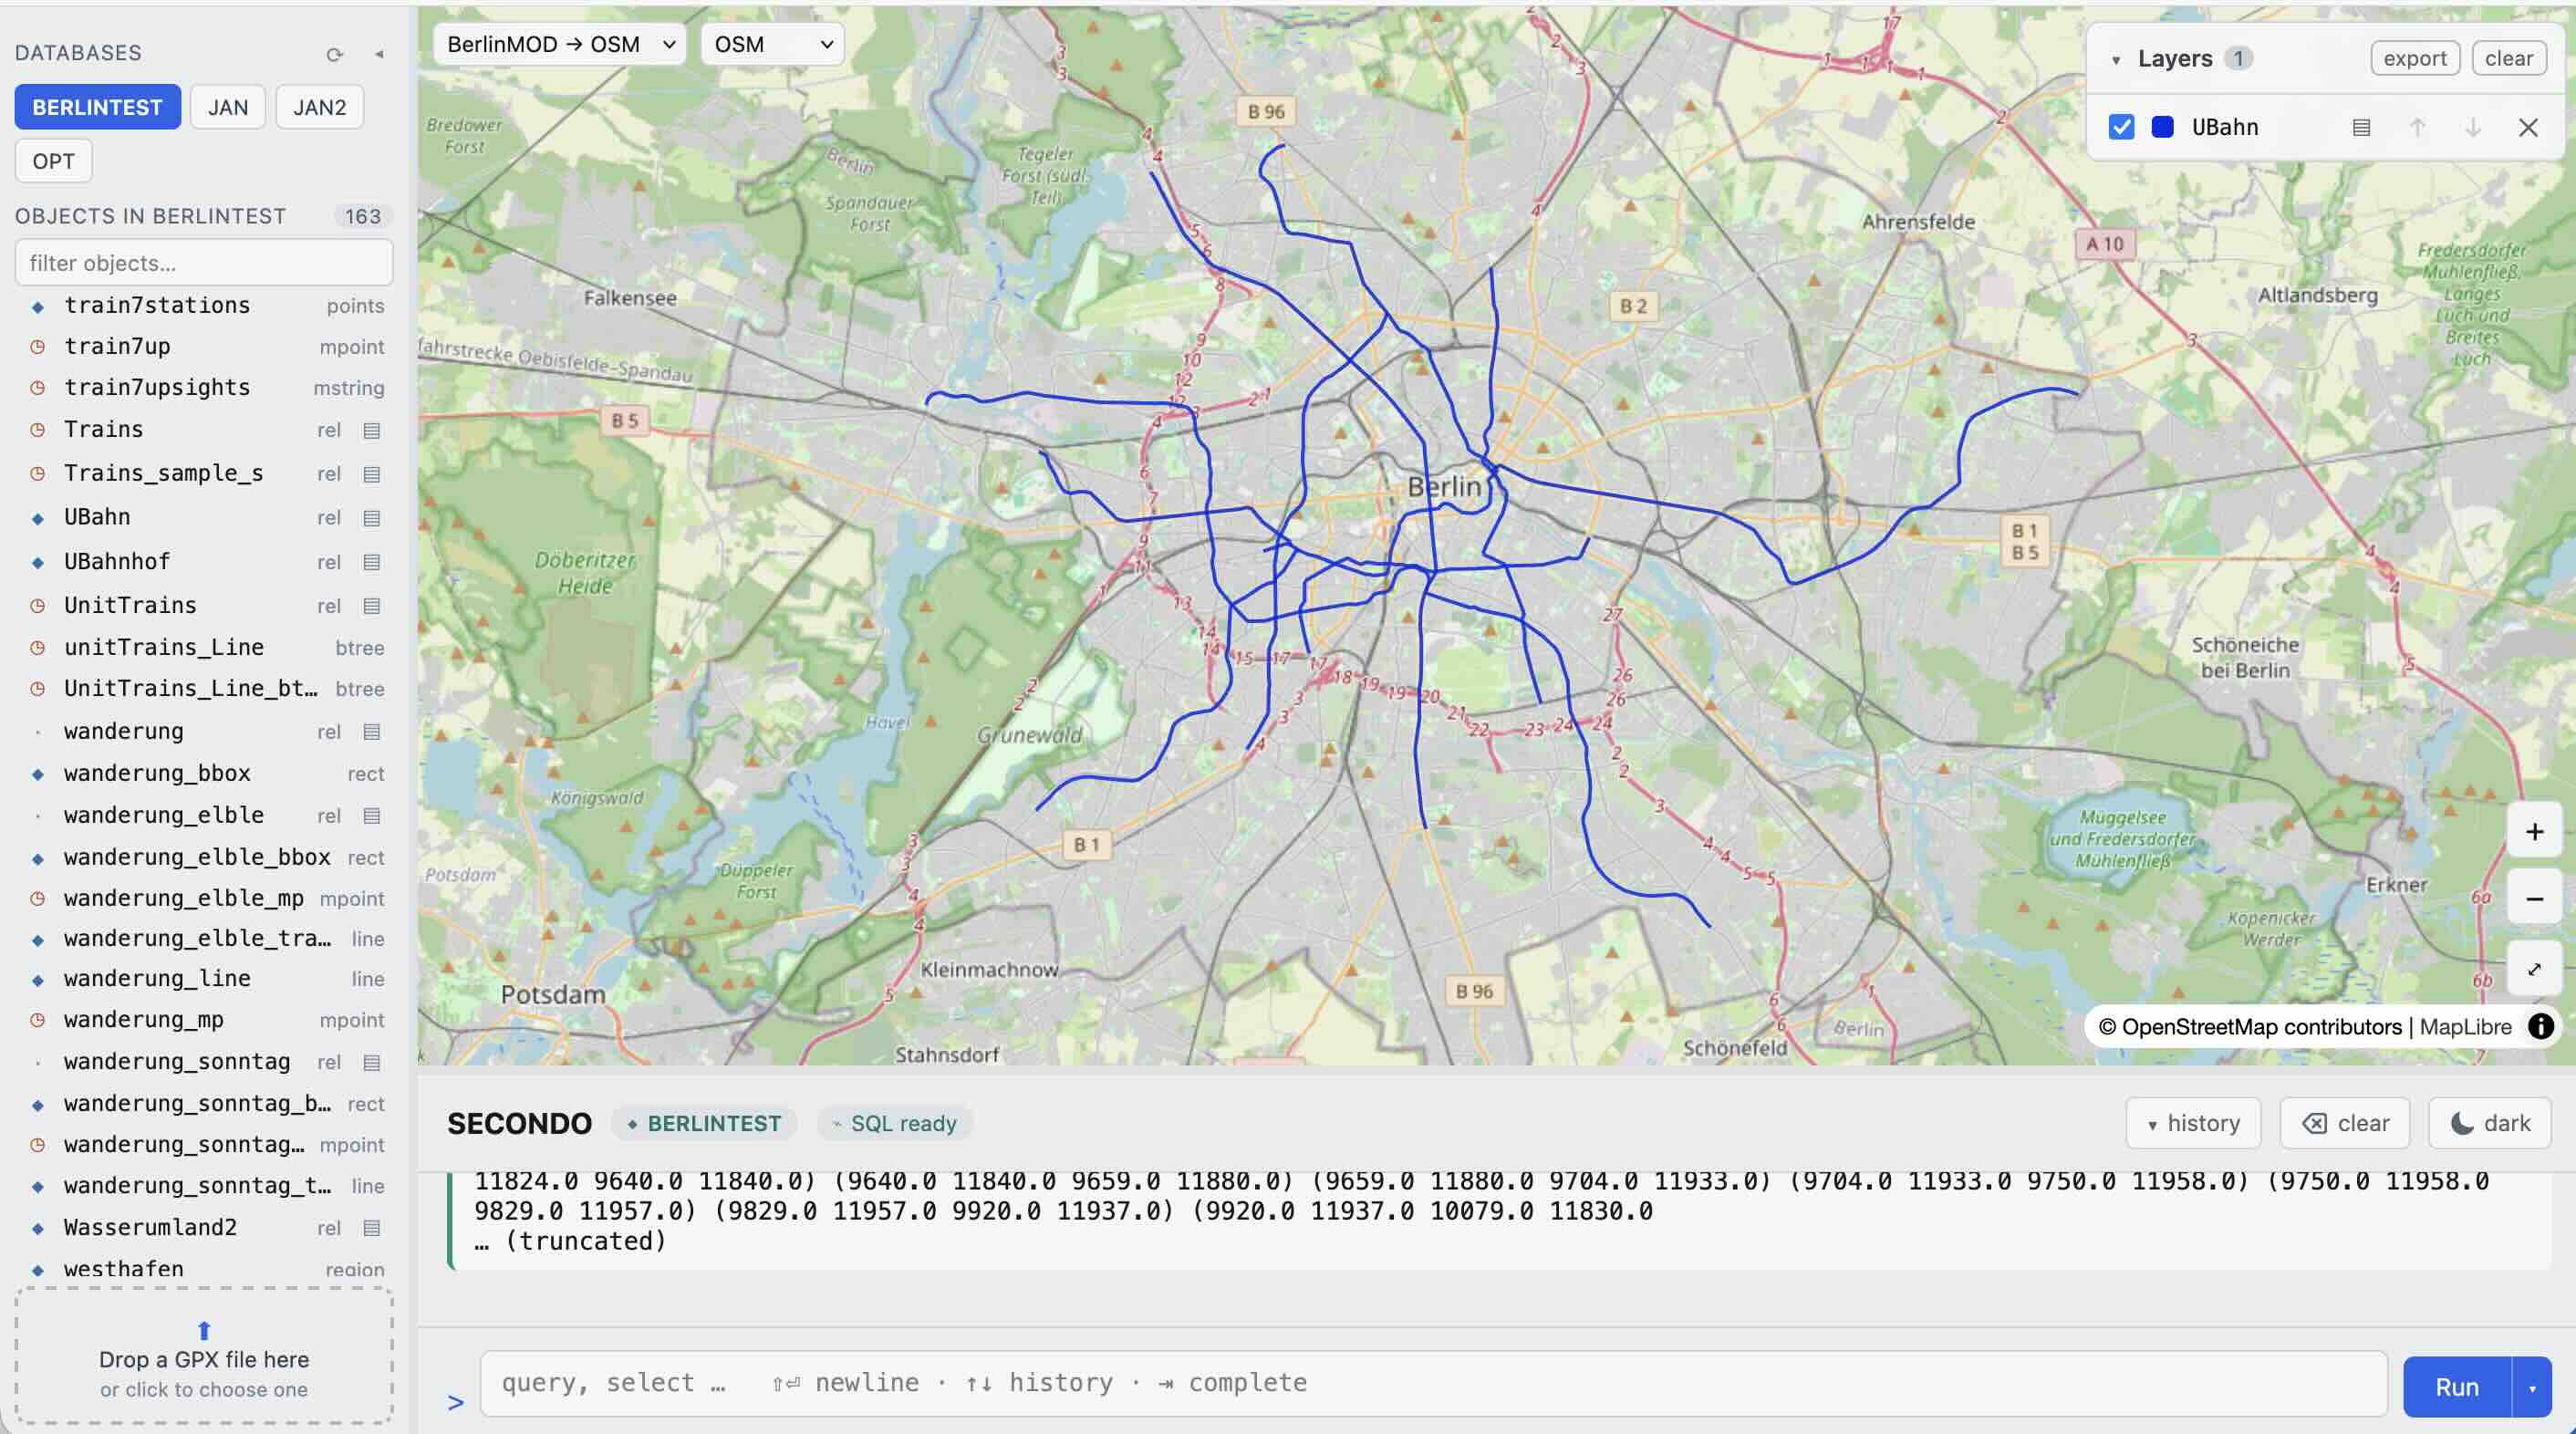The image size is (2576, 1434).
Task: Collapse the Layers panel
Action: tap(2116, 59)
